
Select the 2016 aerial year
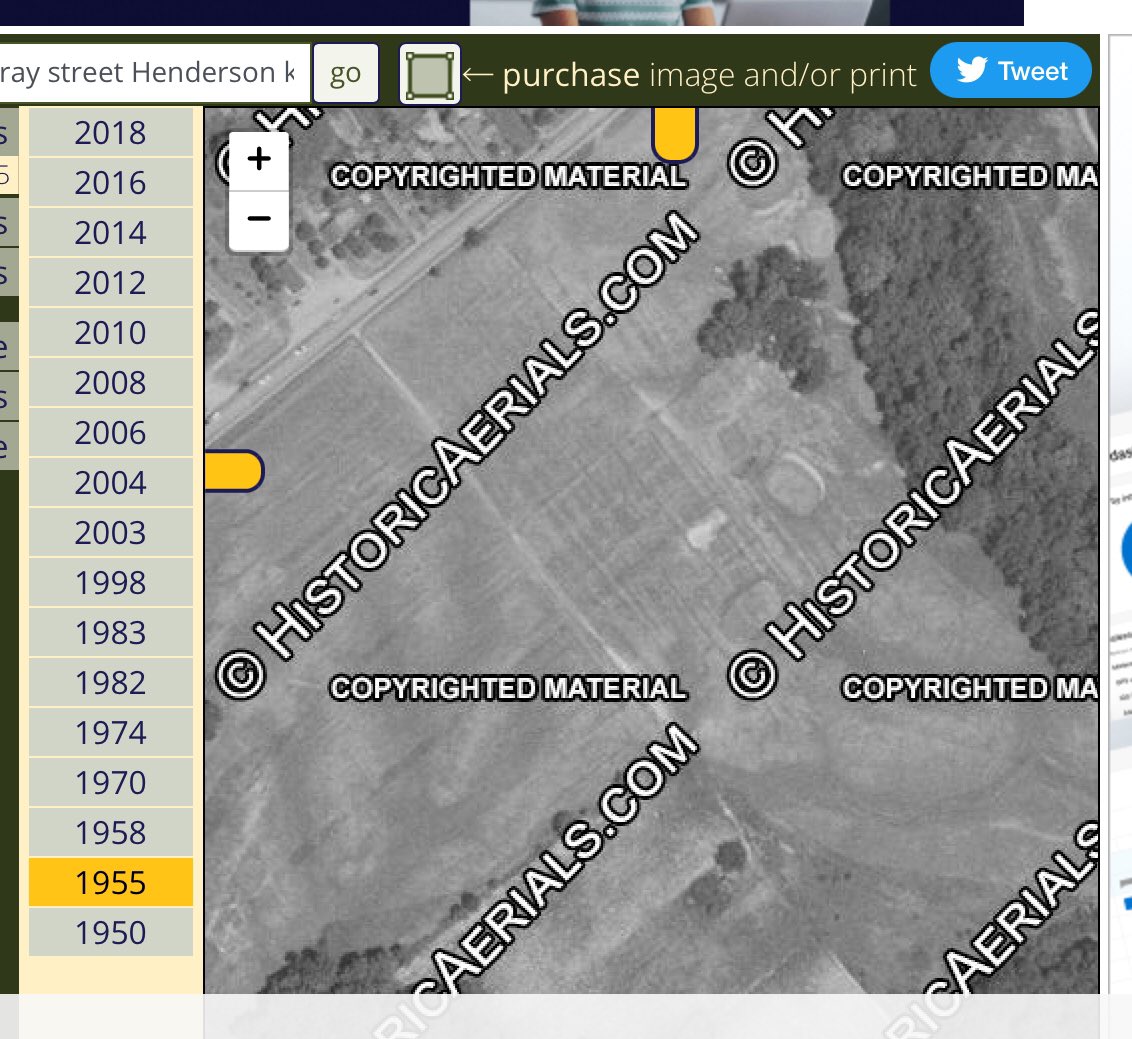click(110, 183)
